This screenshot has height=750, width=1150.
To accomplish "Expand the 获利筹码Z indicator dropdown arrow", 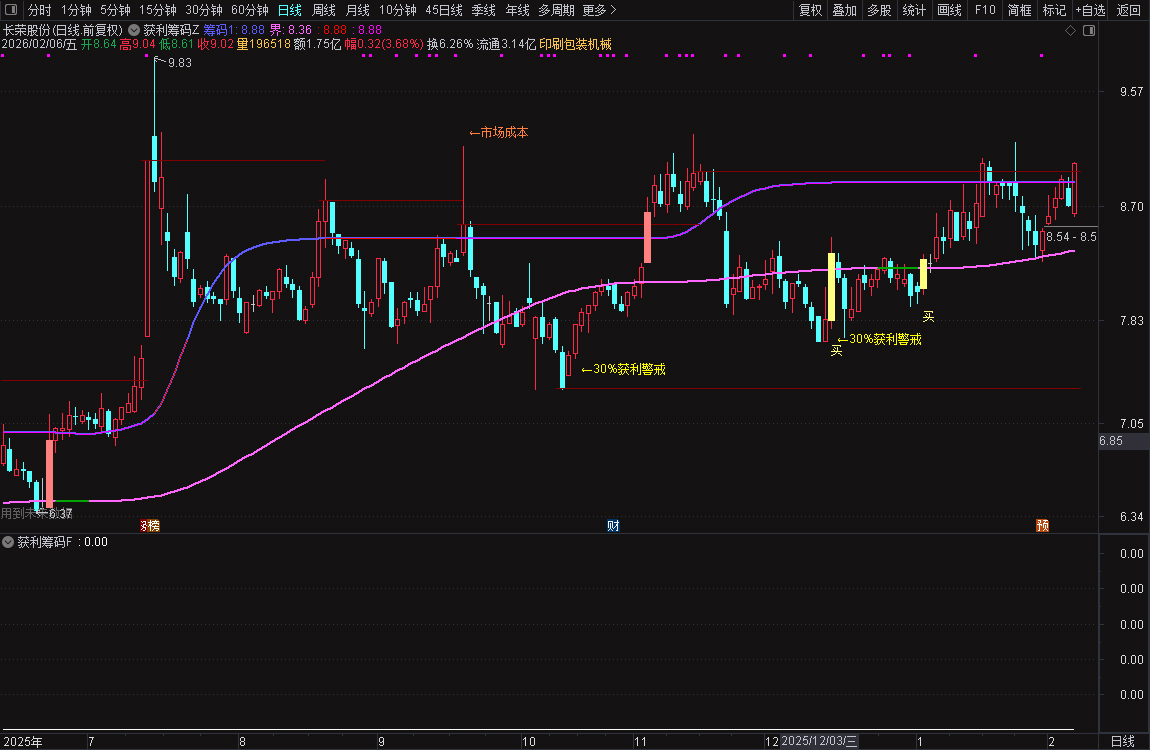I will coord(134,31).
